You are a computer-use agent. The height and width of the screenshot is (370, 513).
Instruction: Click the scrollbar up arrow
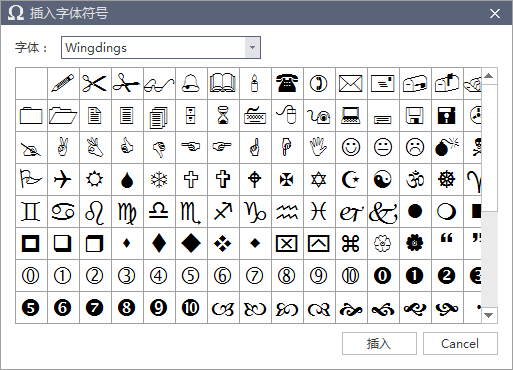click(489, 76)
